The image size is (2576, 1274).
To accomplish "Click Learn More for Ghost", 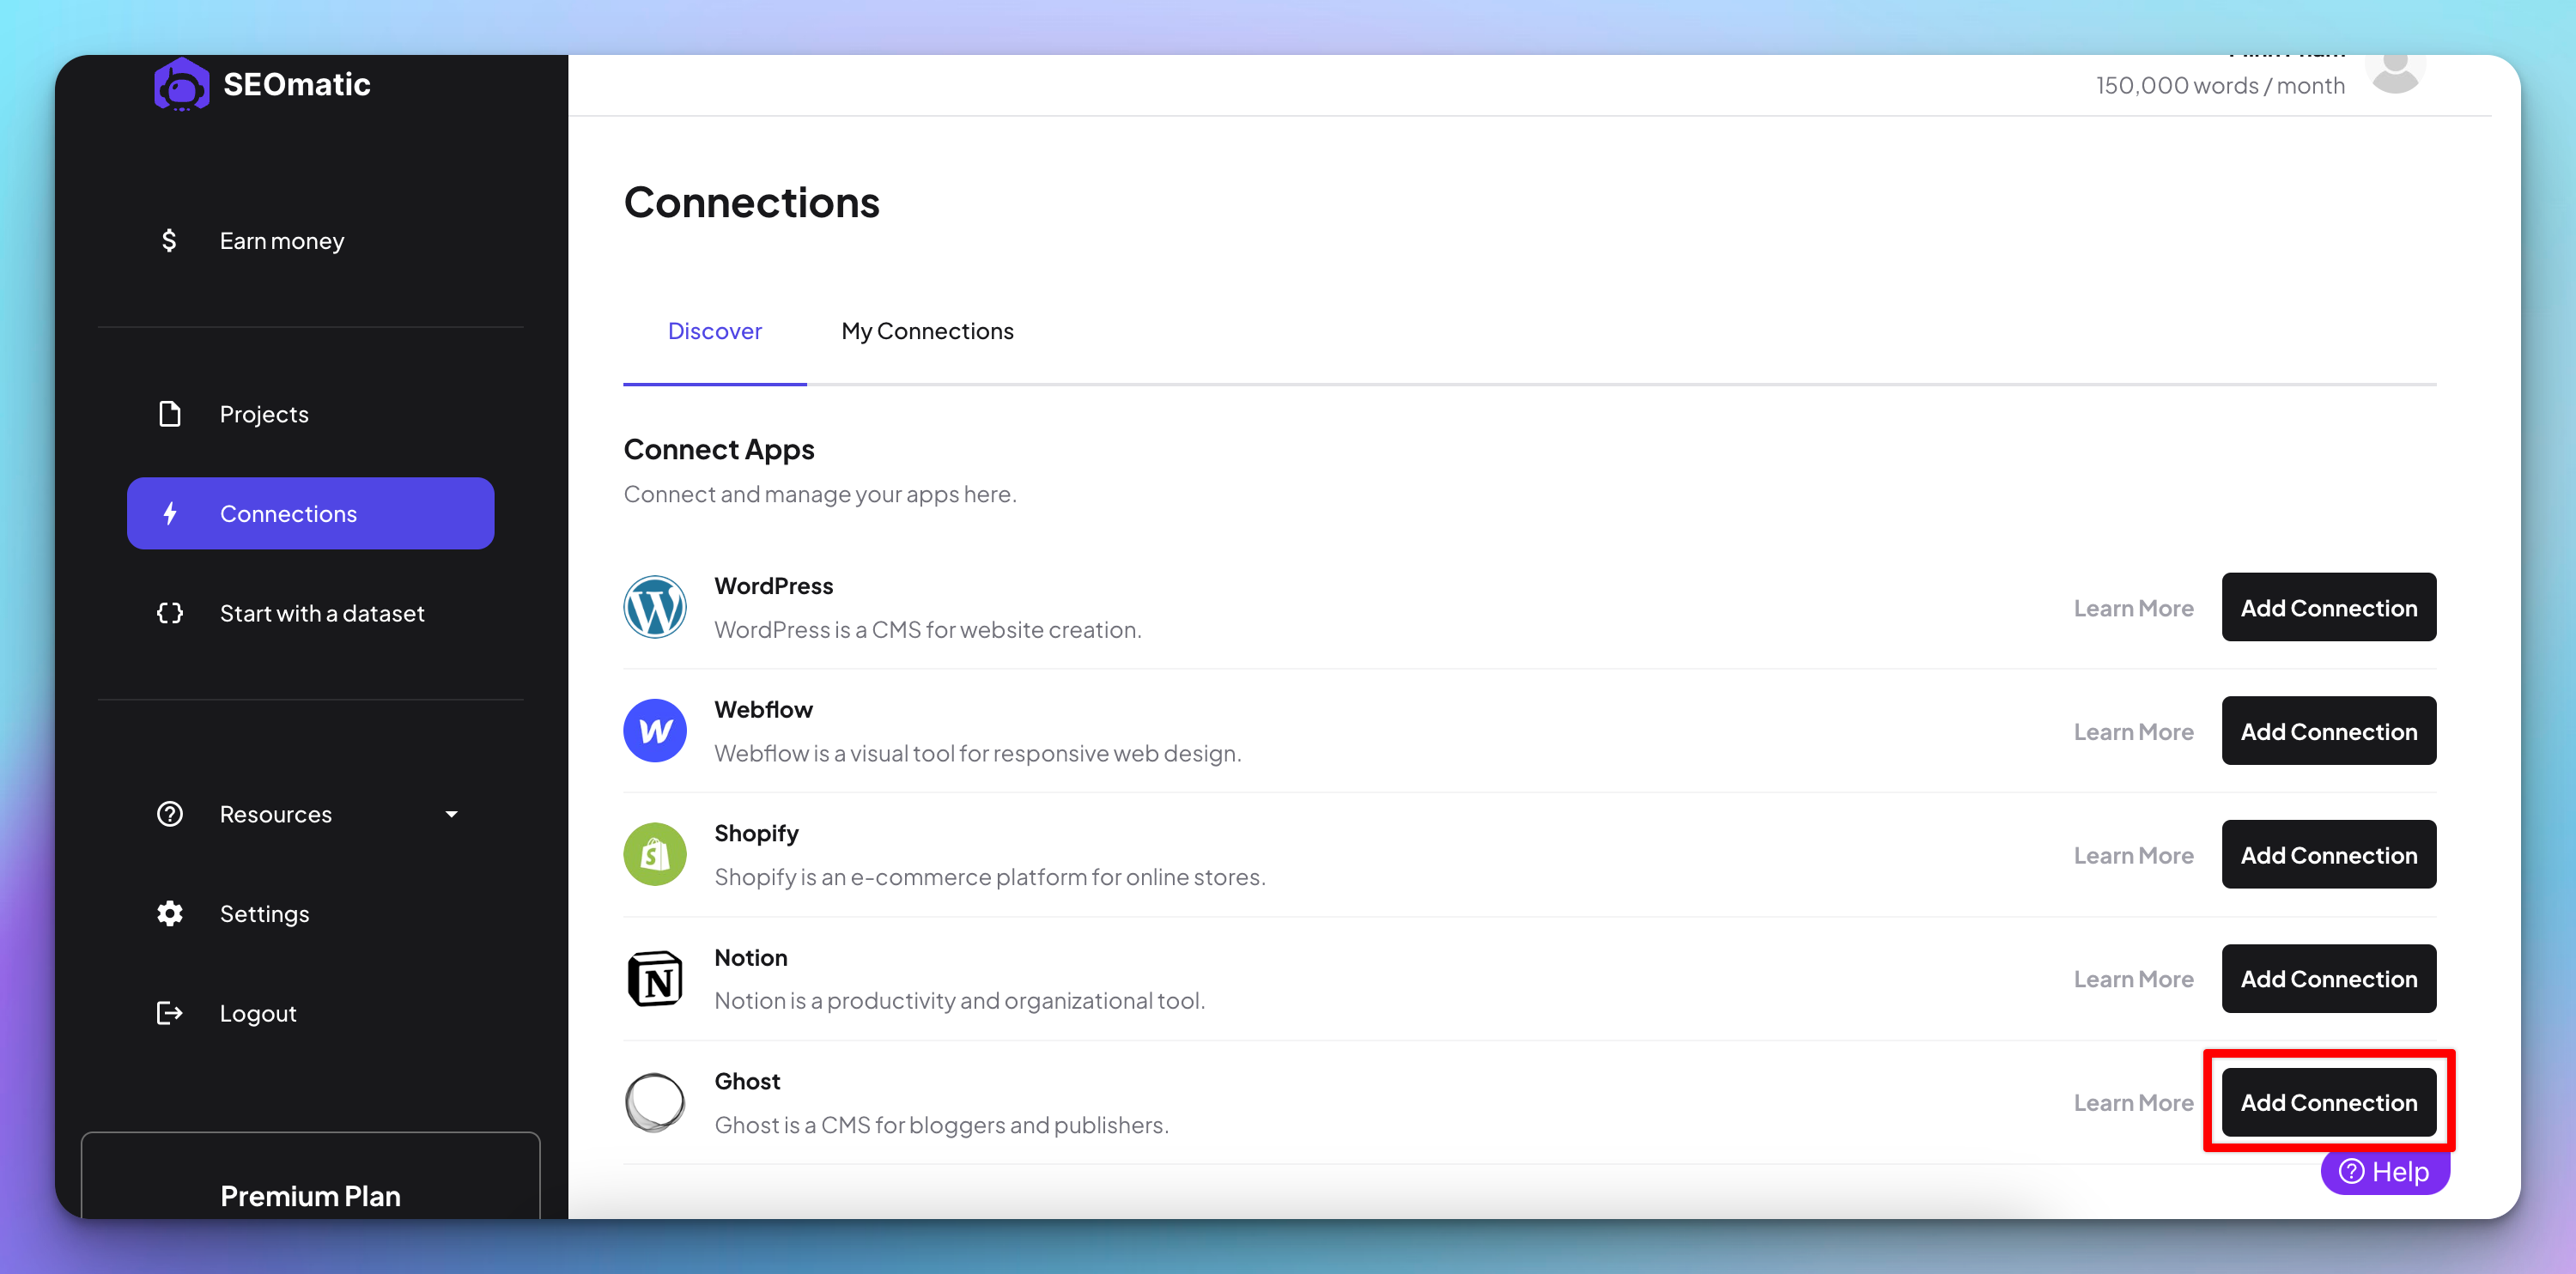I will point(2133,1103).
